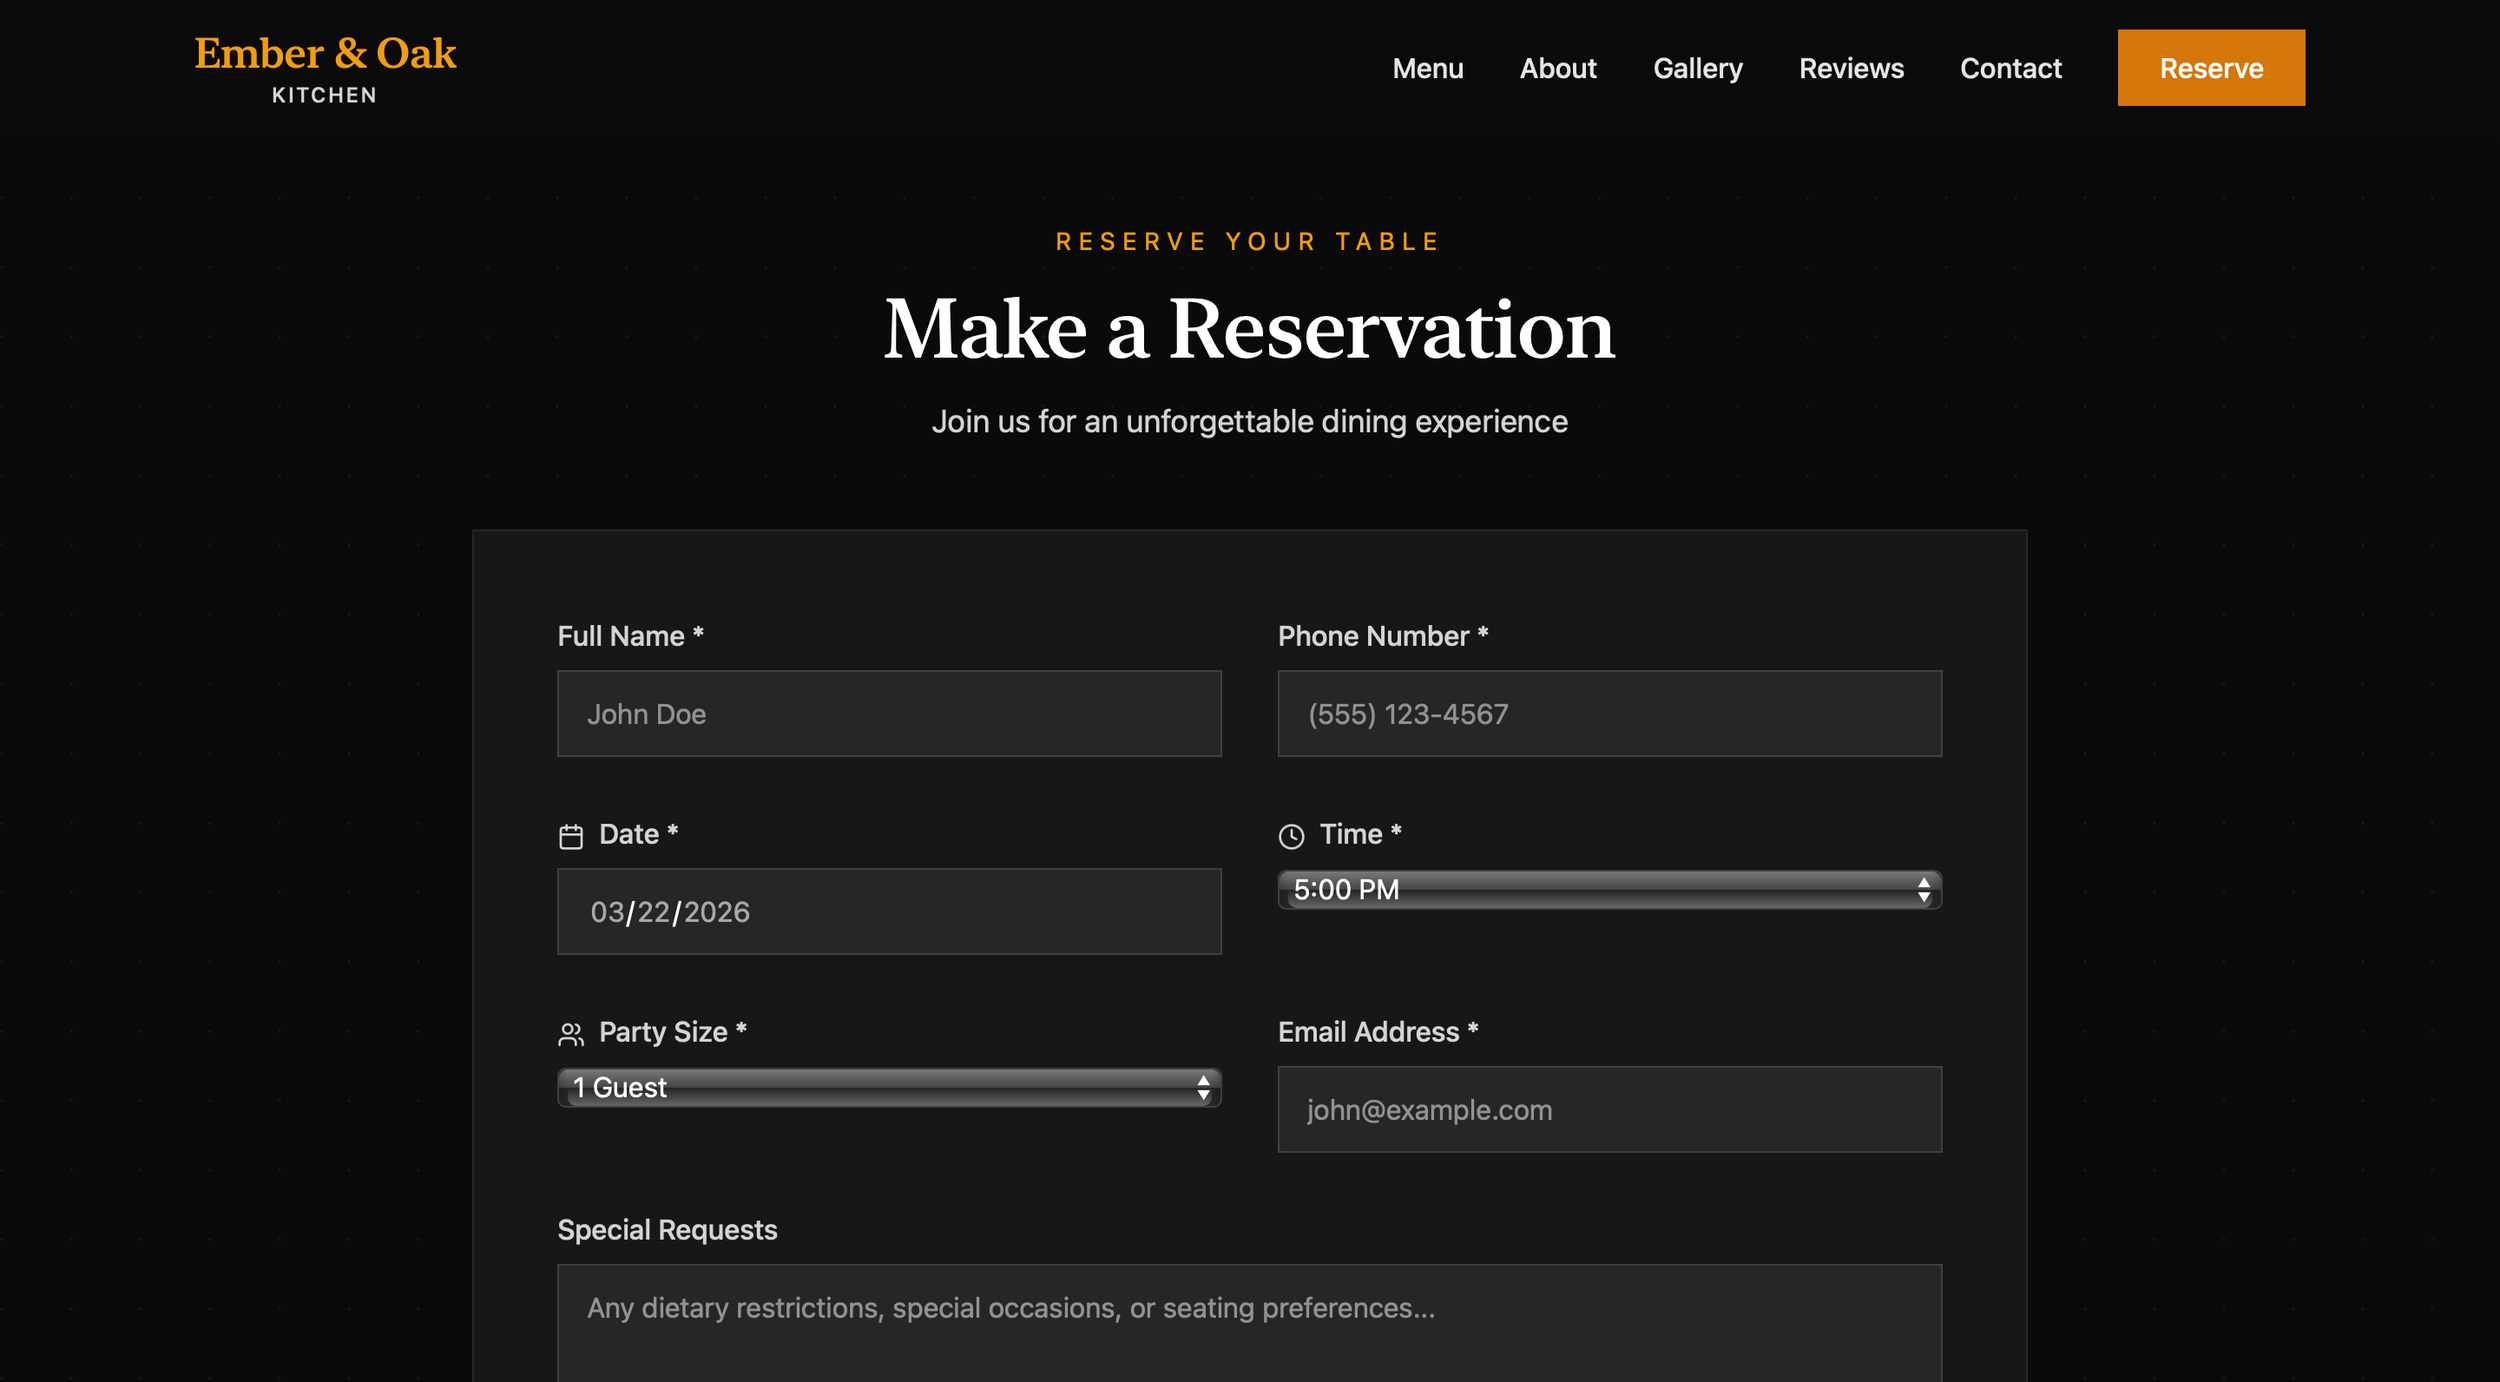Click the calendar icon beside Date
The height and width of the screenshot is (1382, 2500).
(571, 836)
